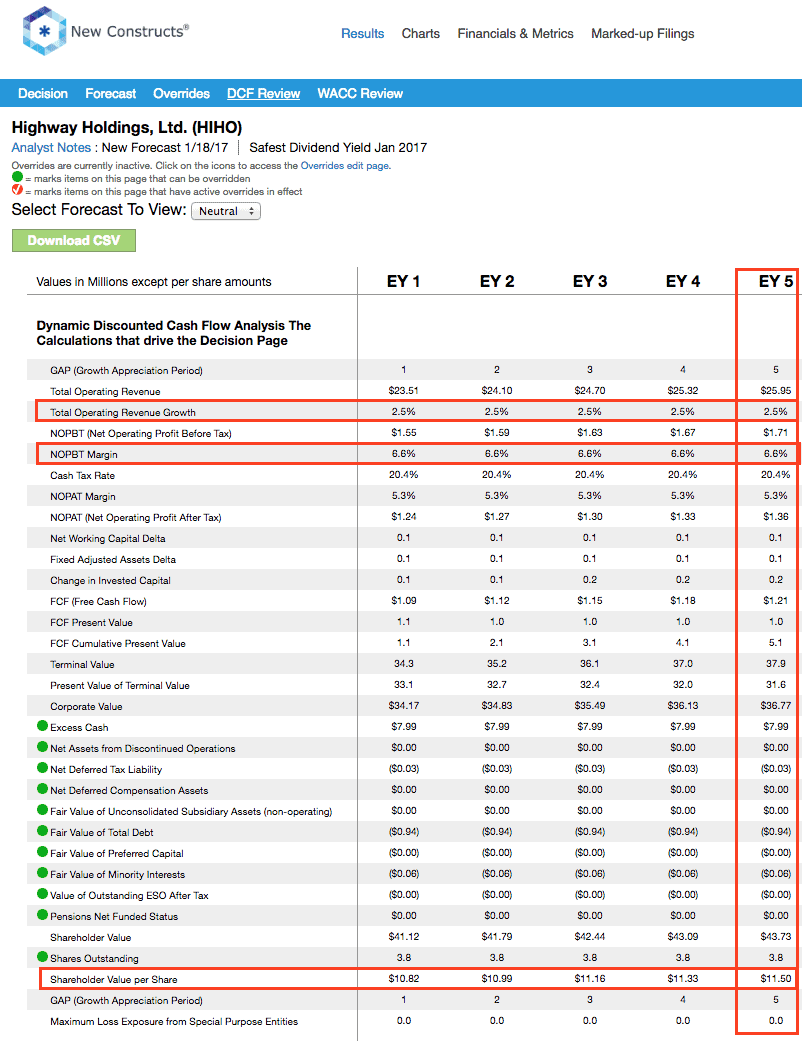Click green dot beside Net Deferred Tax Liability
Image resolution: width=802 pixels, height=1041 pixels.
pyautogui.click(x=42, y=768)
